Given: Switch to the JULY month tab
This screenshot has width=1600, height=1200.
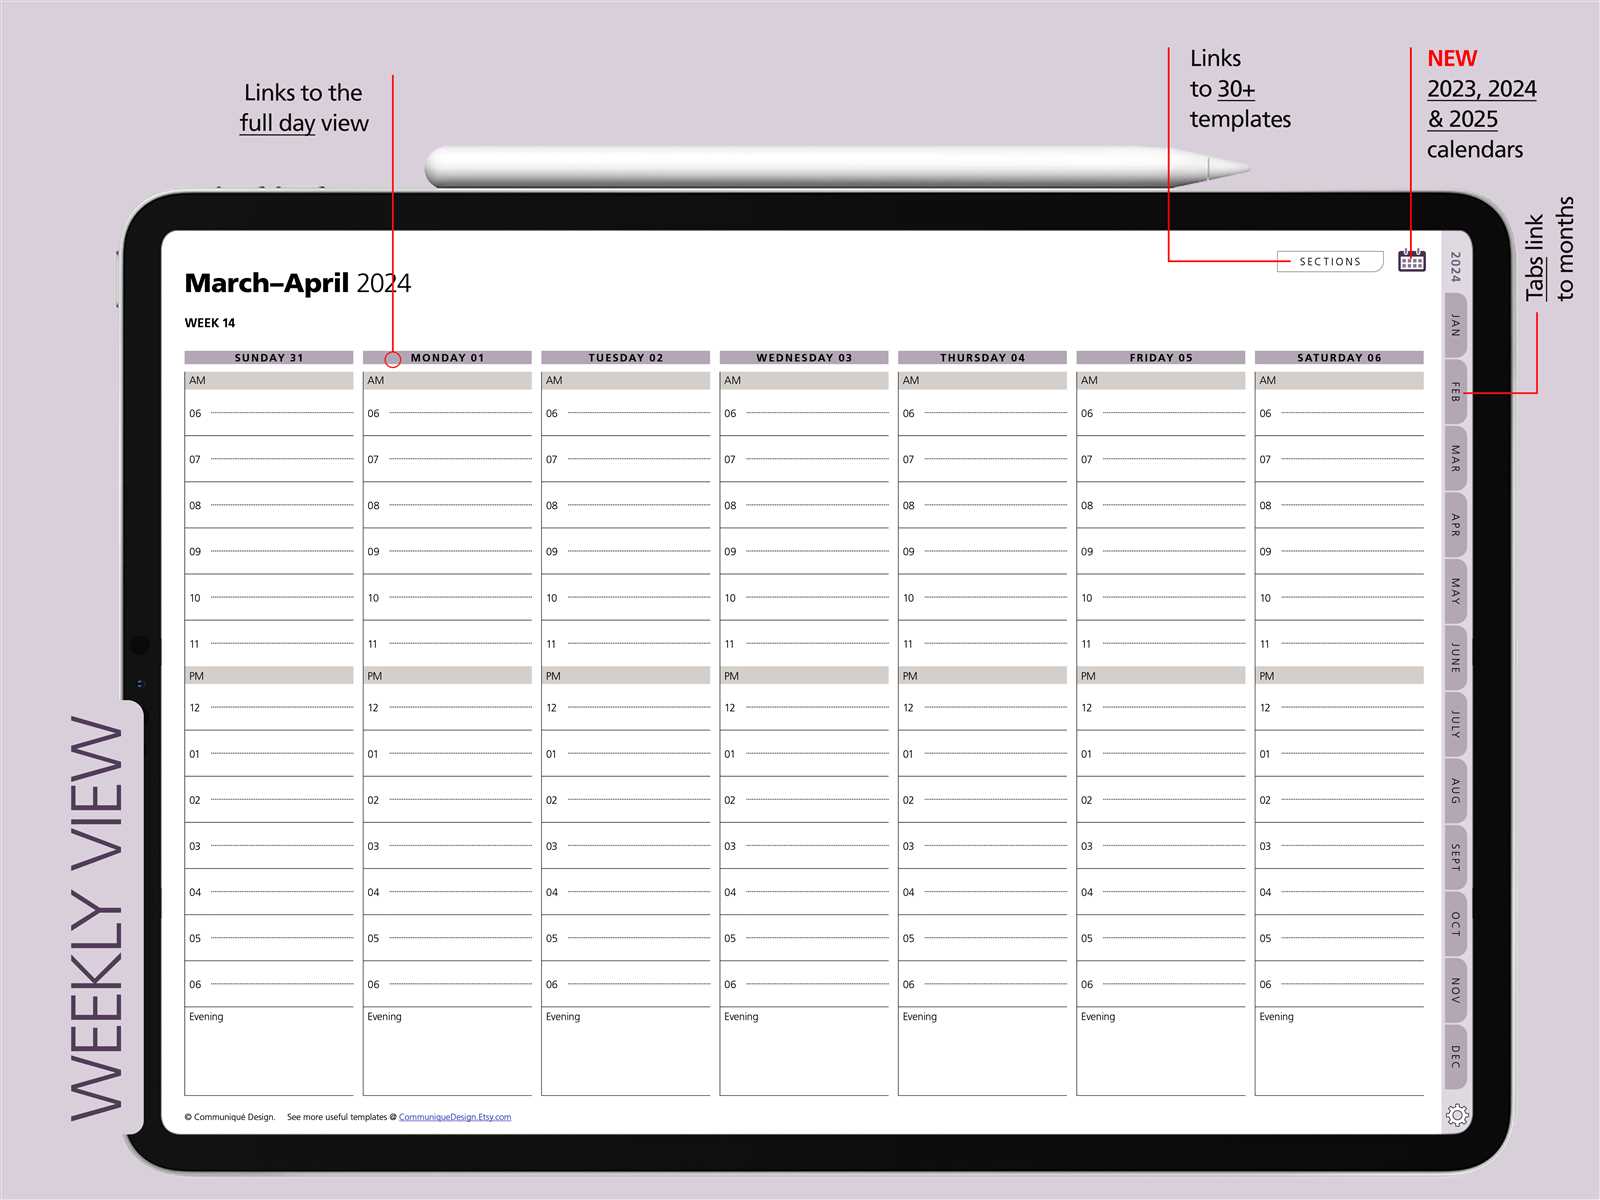Looking at the screenshot, I should pyautogui.click(x=1456, y=724).
